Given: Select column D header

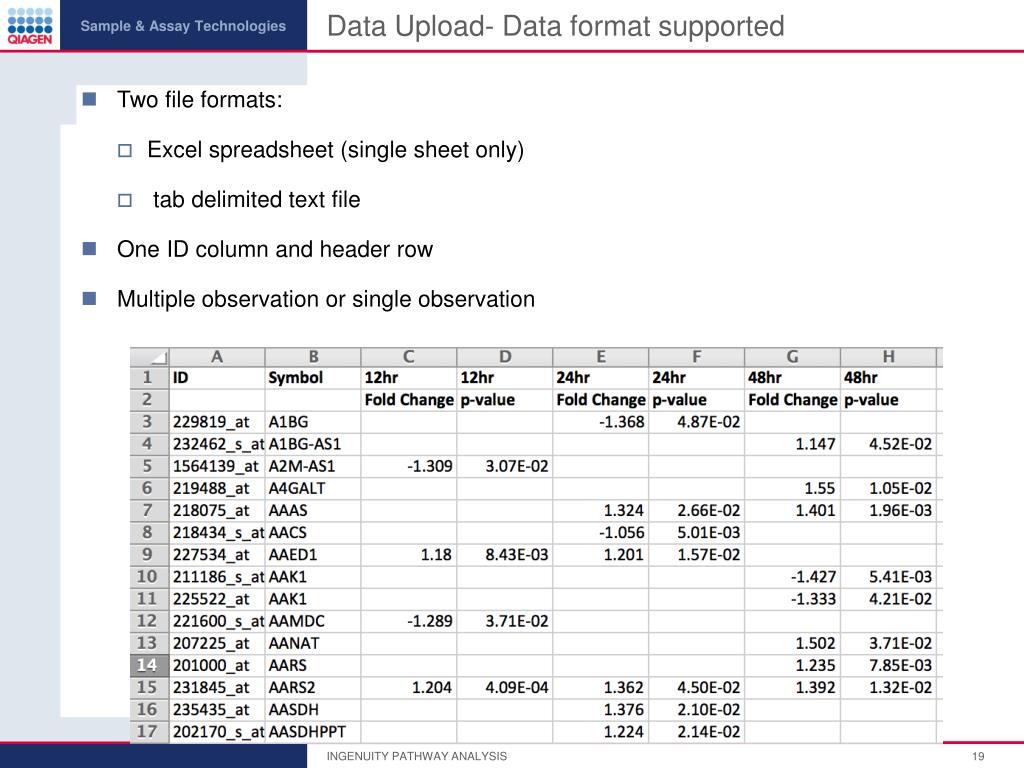Looking at the screenshot, I should [505, 357].
